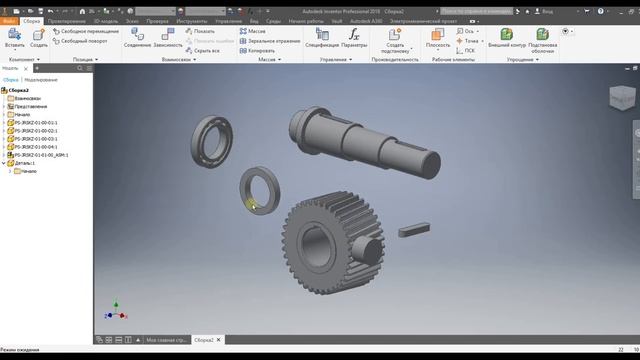Expand the PS-JRSKZ-01-01-00_ASM:1 node
The image size is (640, 360).
[4, 155]
